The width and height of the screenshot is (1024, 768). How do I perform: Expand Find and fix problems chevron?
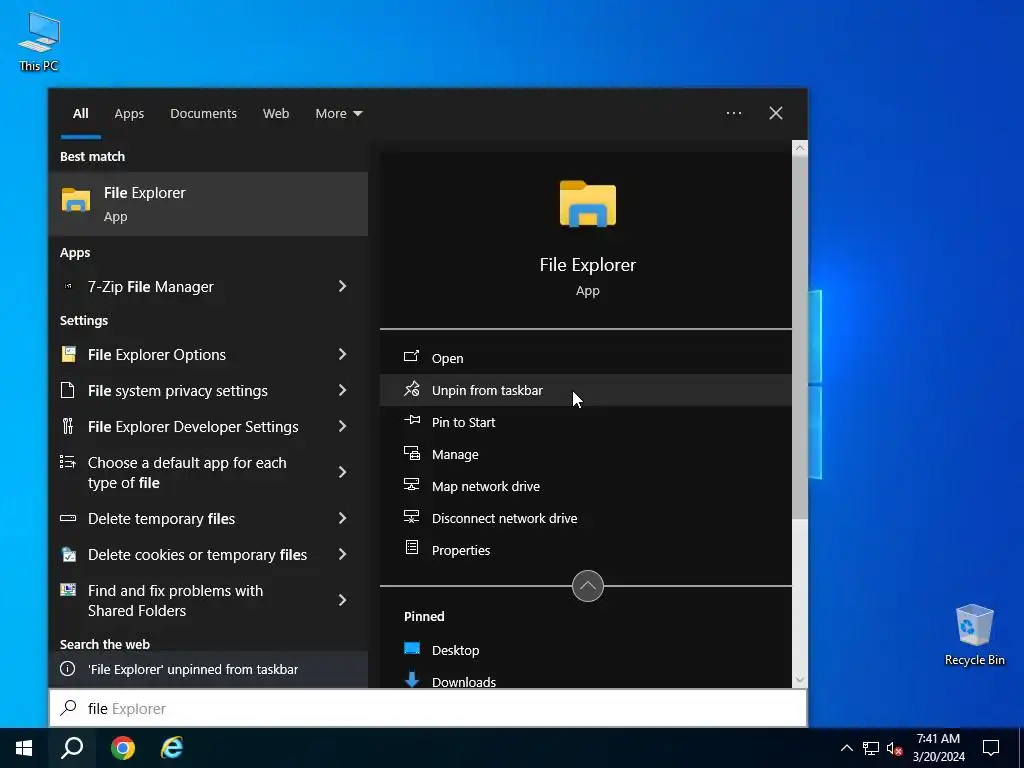(x=342, y=600)
